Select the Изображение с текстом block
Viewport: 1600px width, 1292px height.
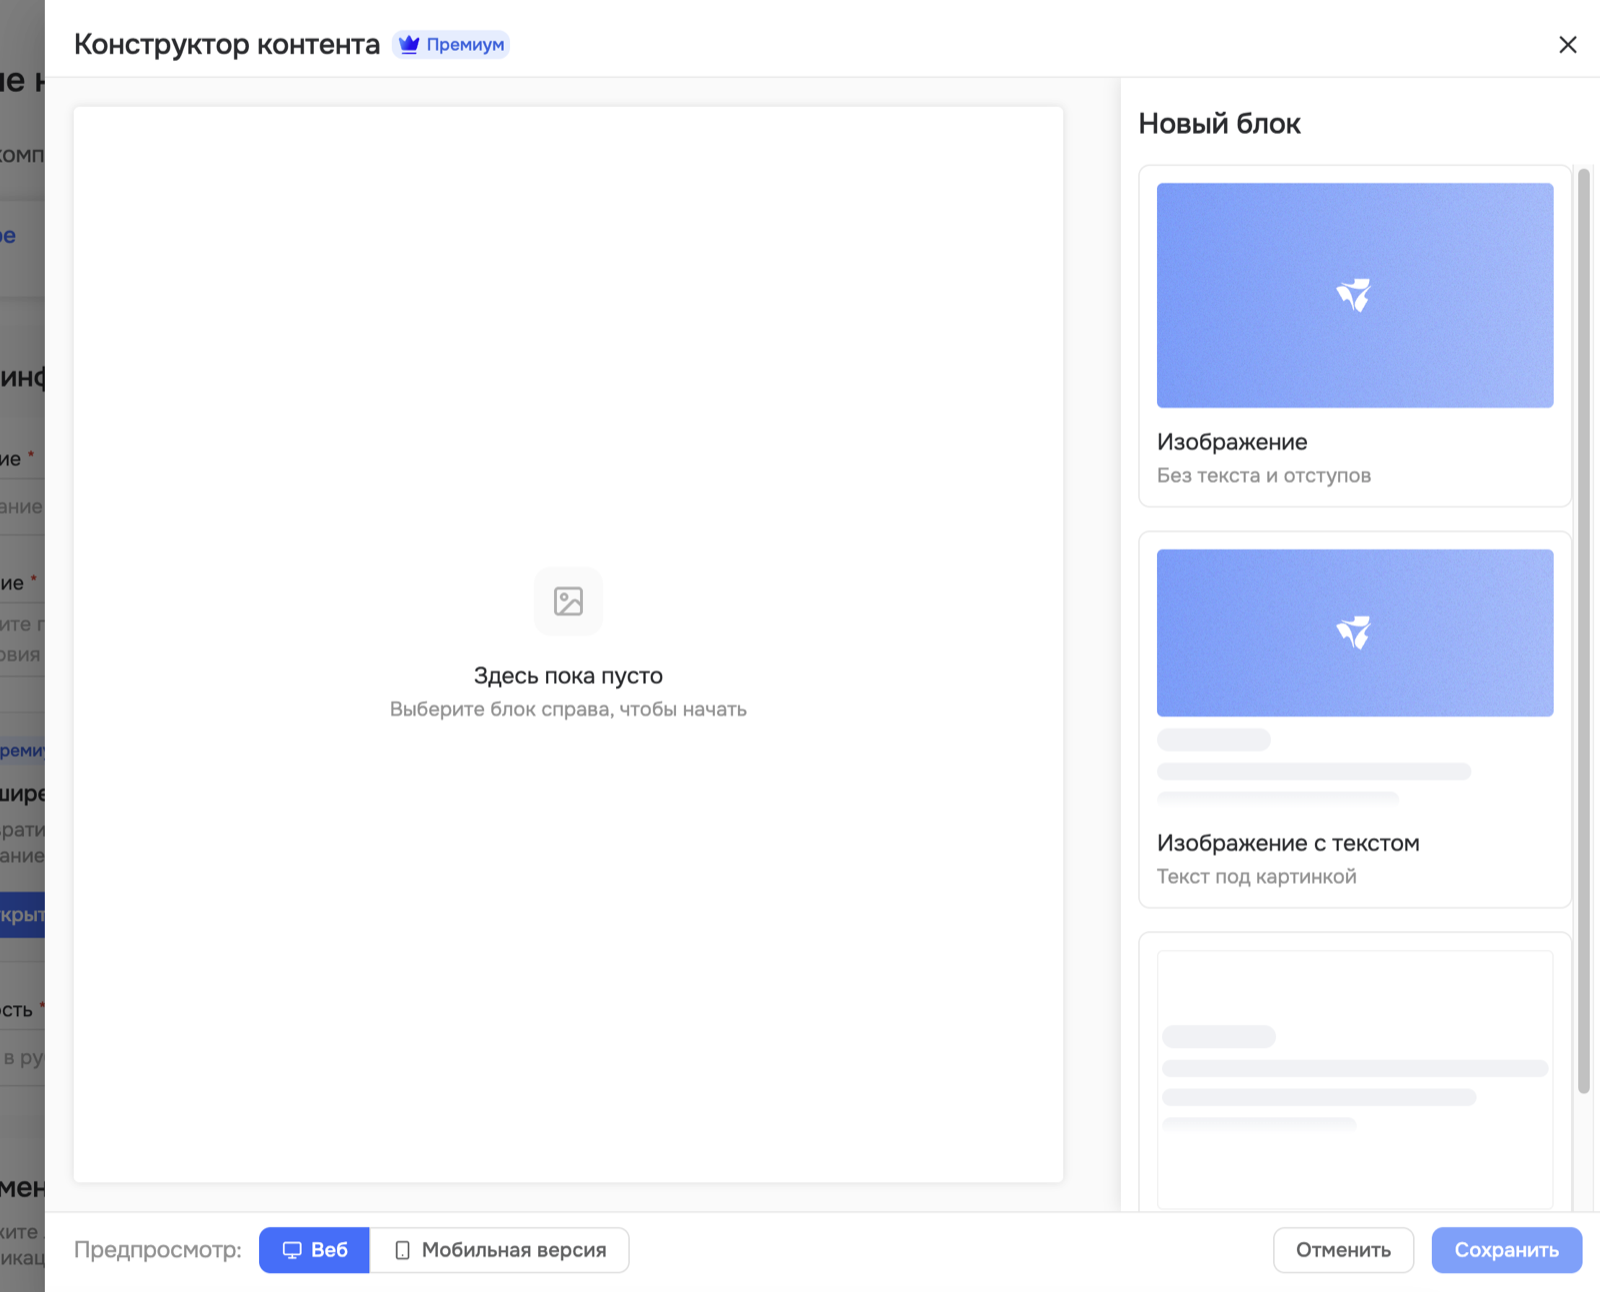point(1354,719)
